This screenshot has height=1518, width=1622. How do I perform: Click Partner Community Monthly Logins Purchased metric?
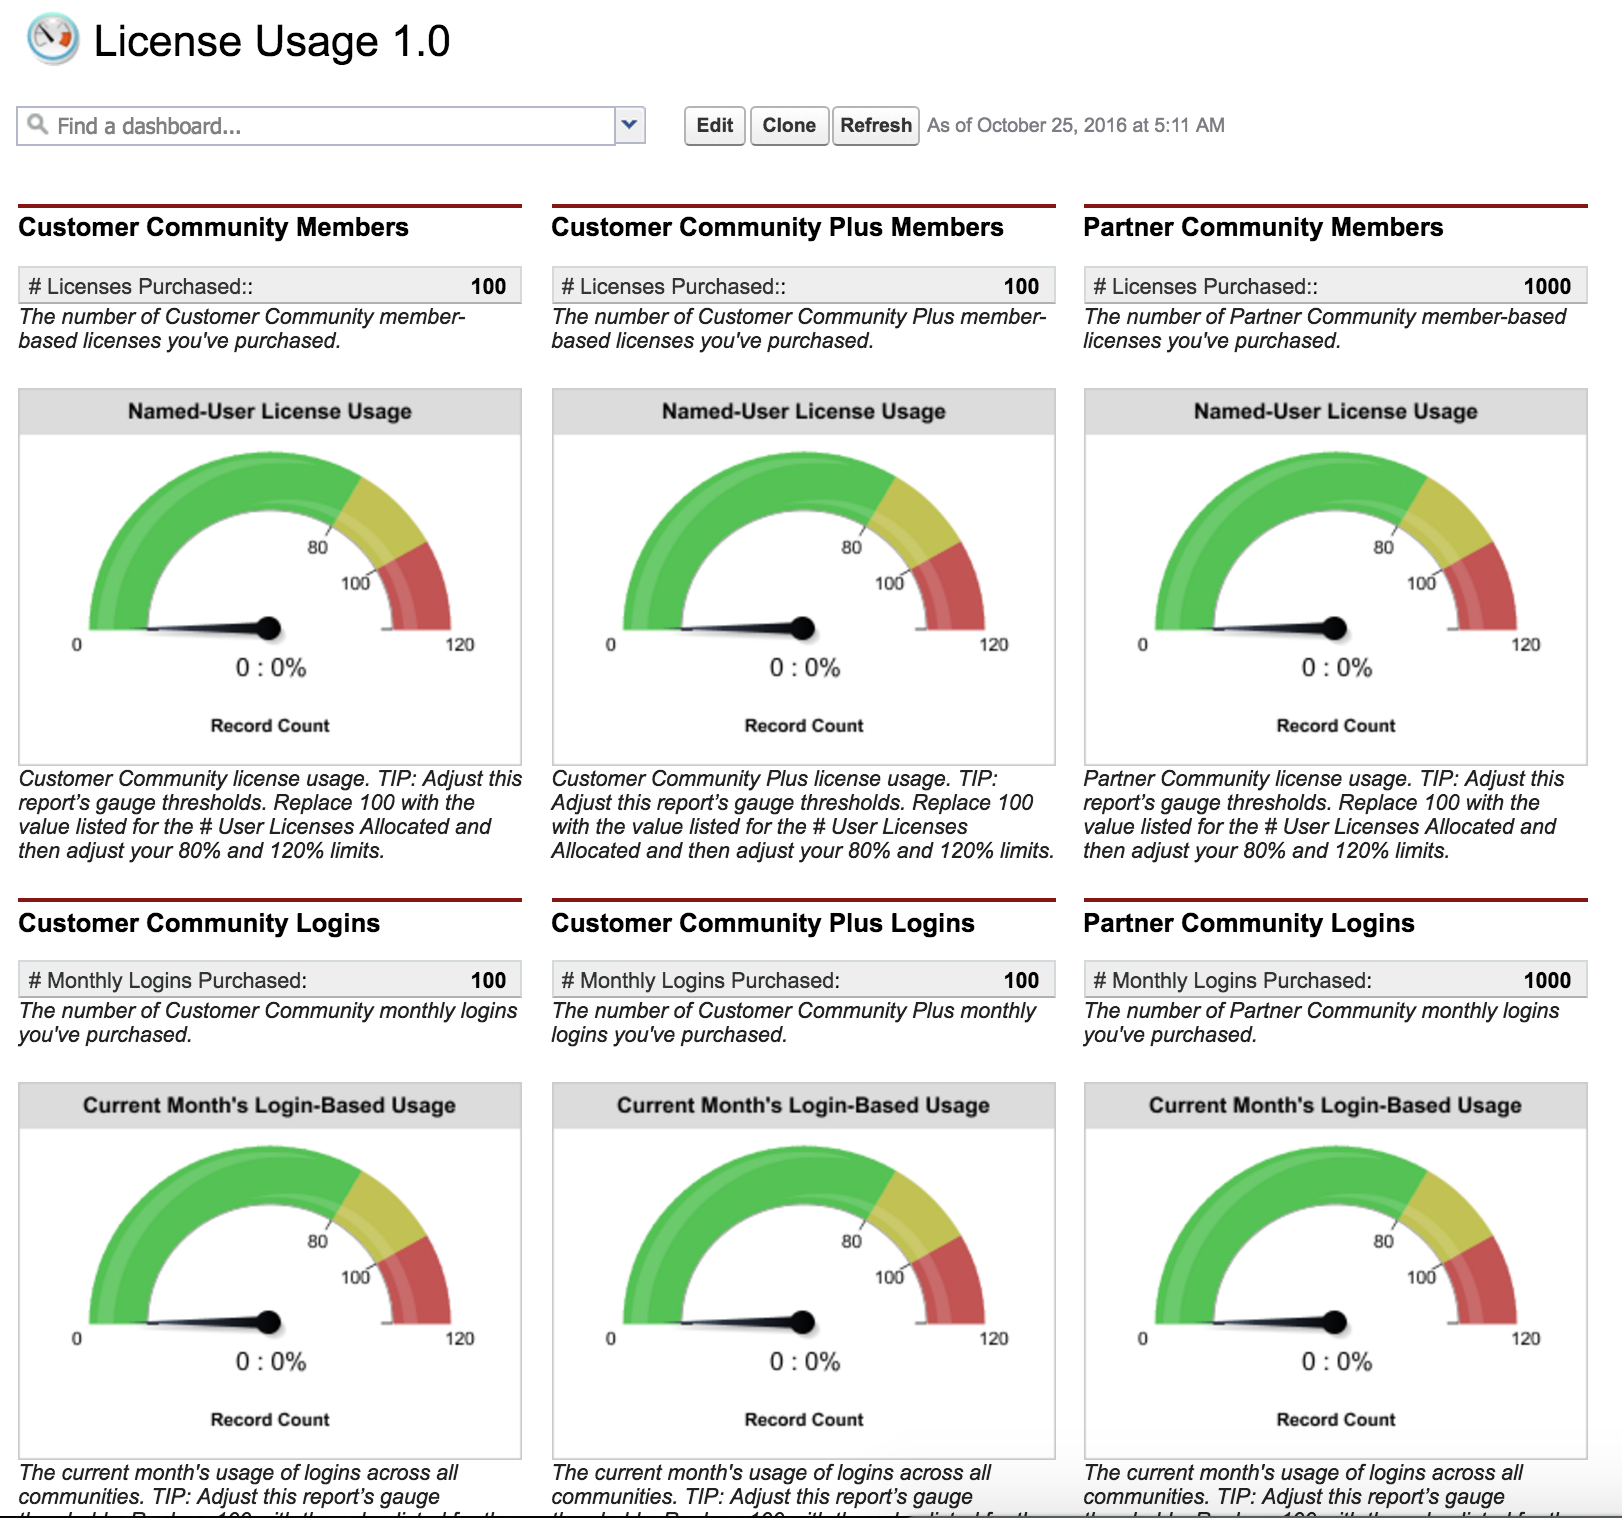1335,980
